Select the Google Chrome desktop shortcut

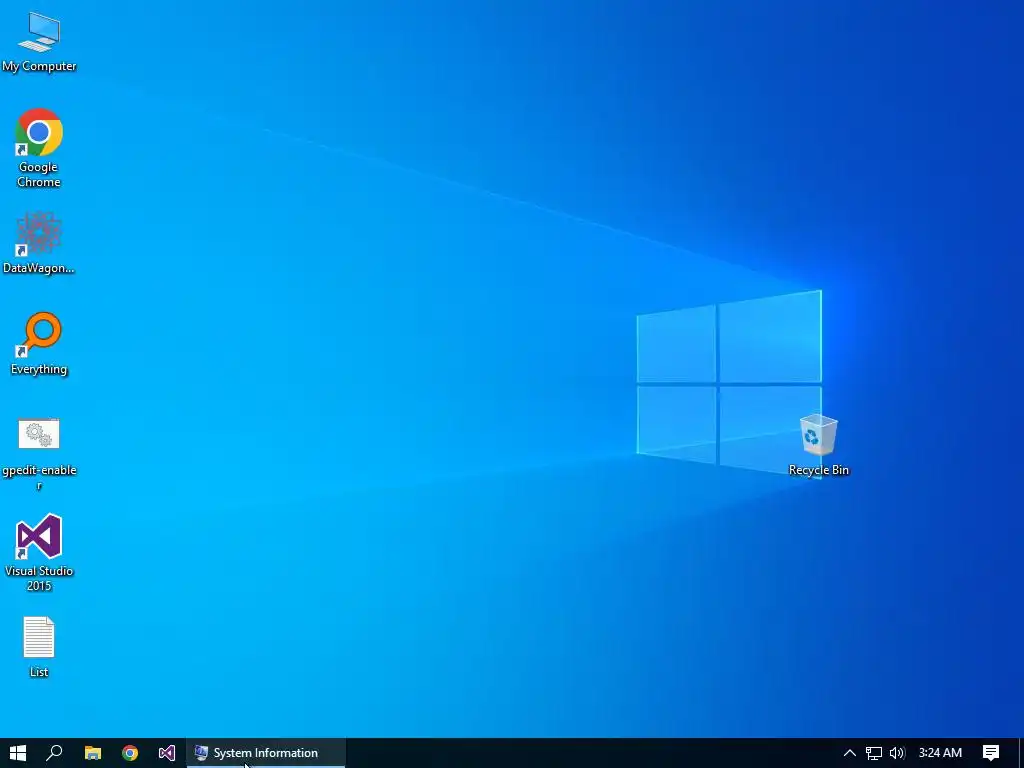(39, 149)
